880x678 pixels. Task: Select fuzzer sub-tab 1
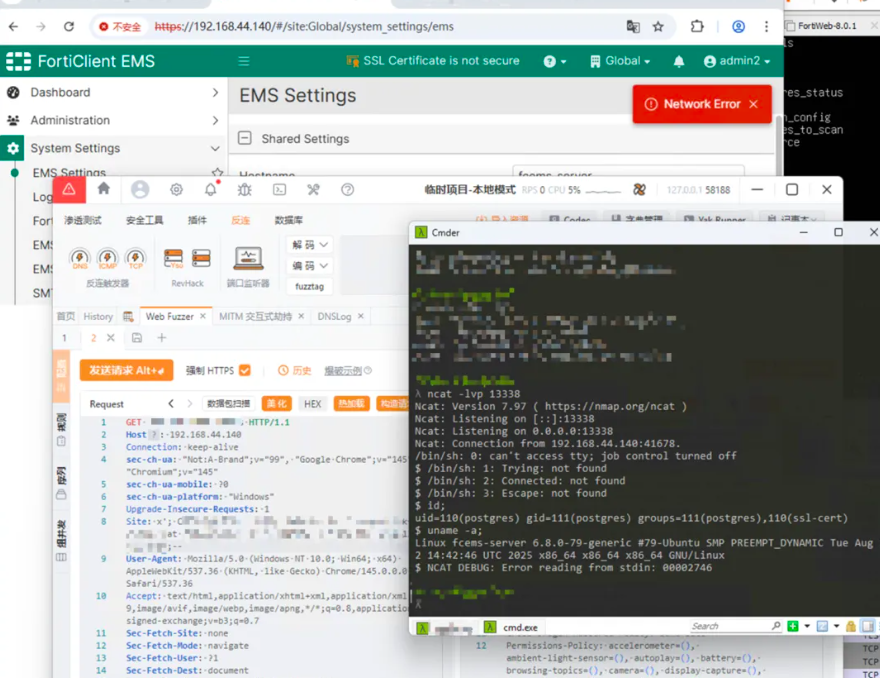[64, 337]
